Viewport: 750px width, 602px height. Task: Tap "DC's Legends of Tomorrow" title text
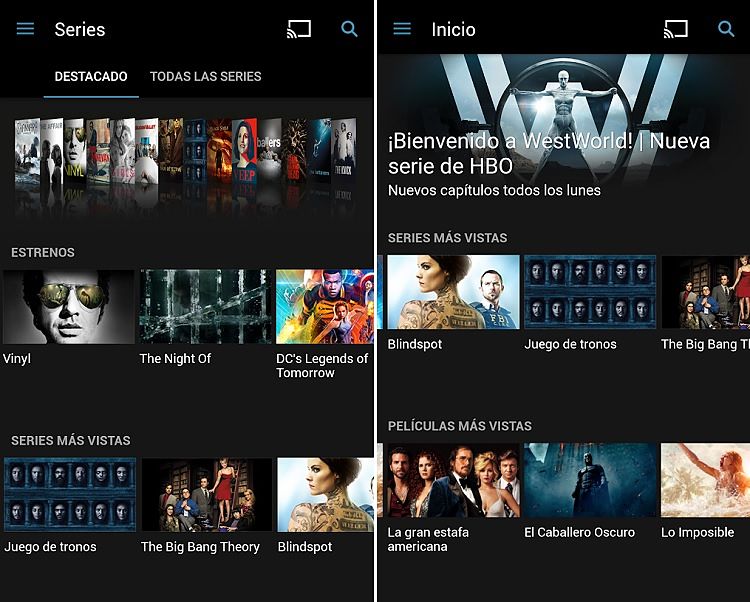point(322,365)
